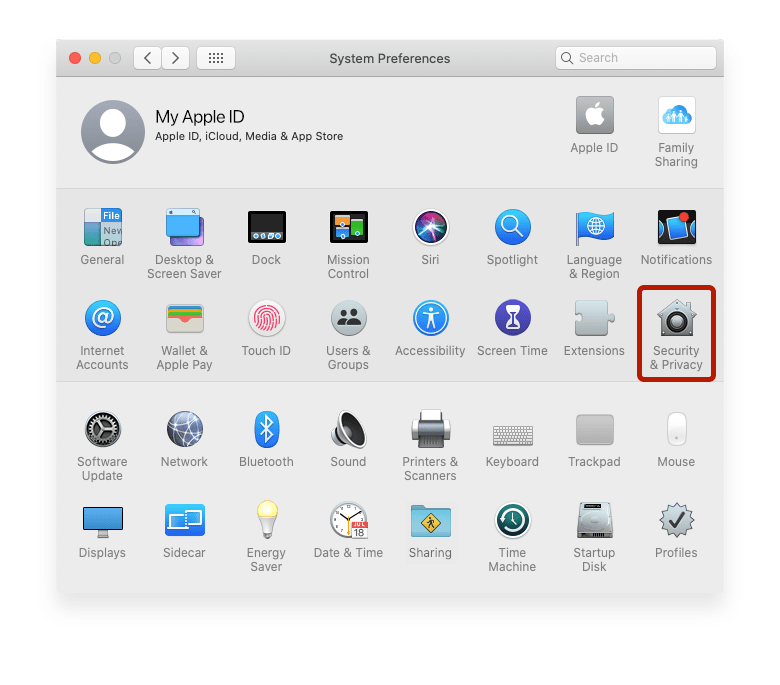
Task: Open Network preferences
Action: click(x=184, y=429)
